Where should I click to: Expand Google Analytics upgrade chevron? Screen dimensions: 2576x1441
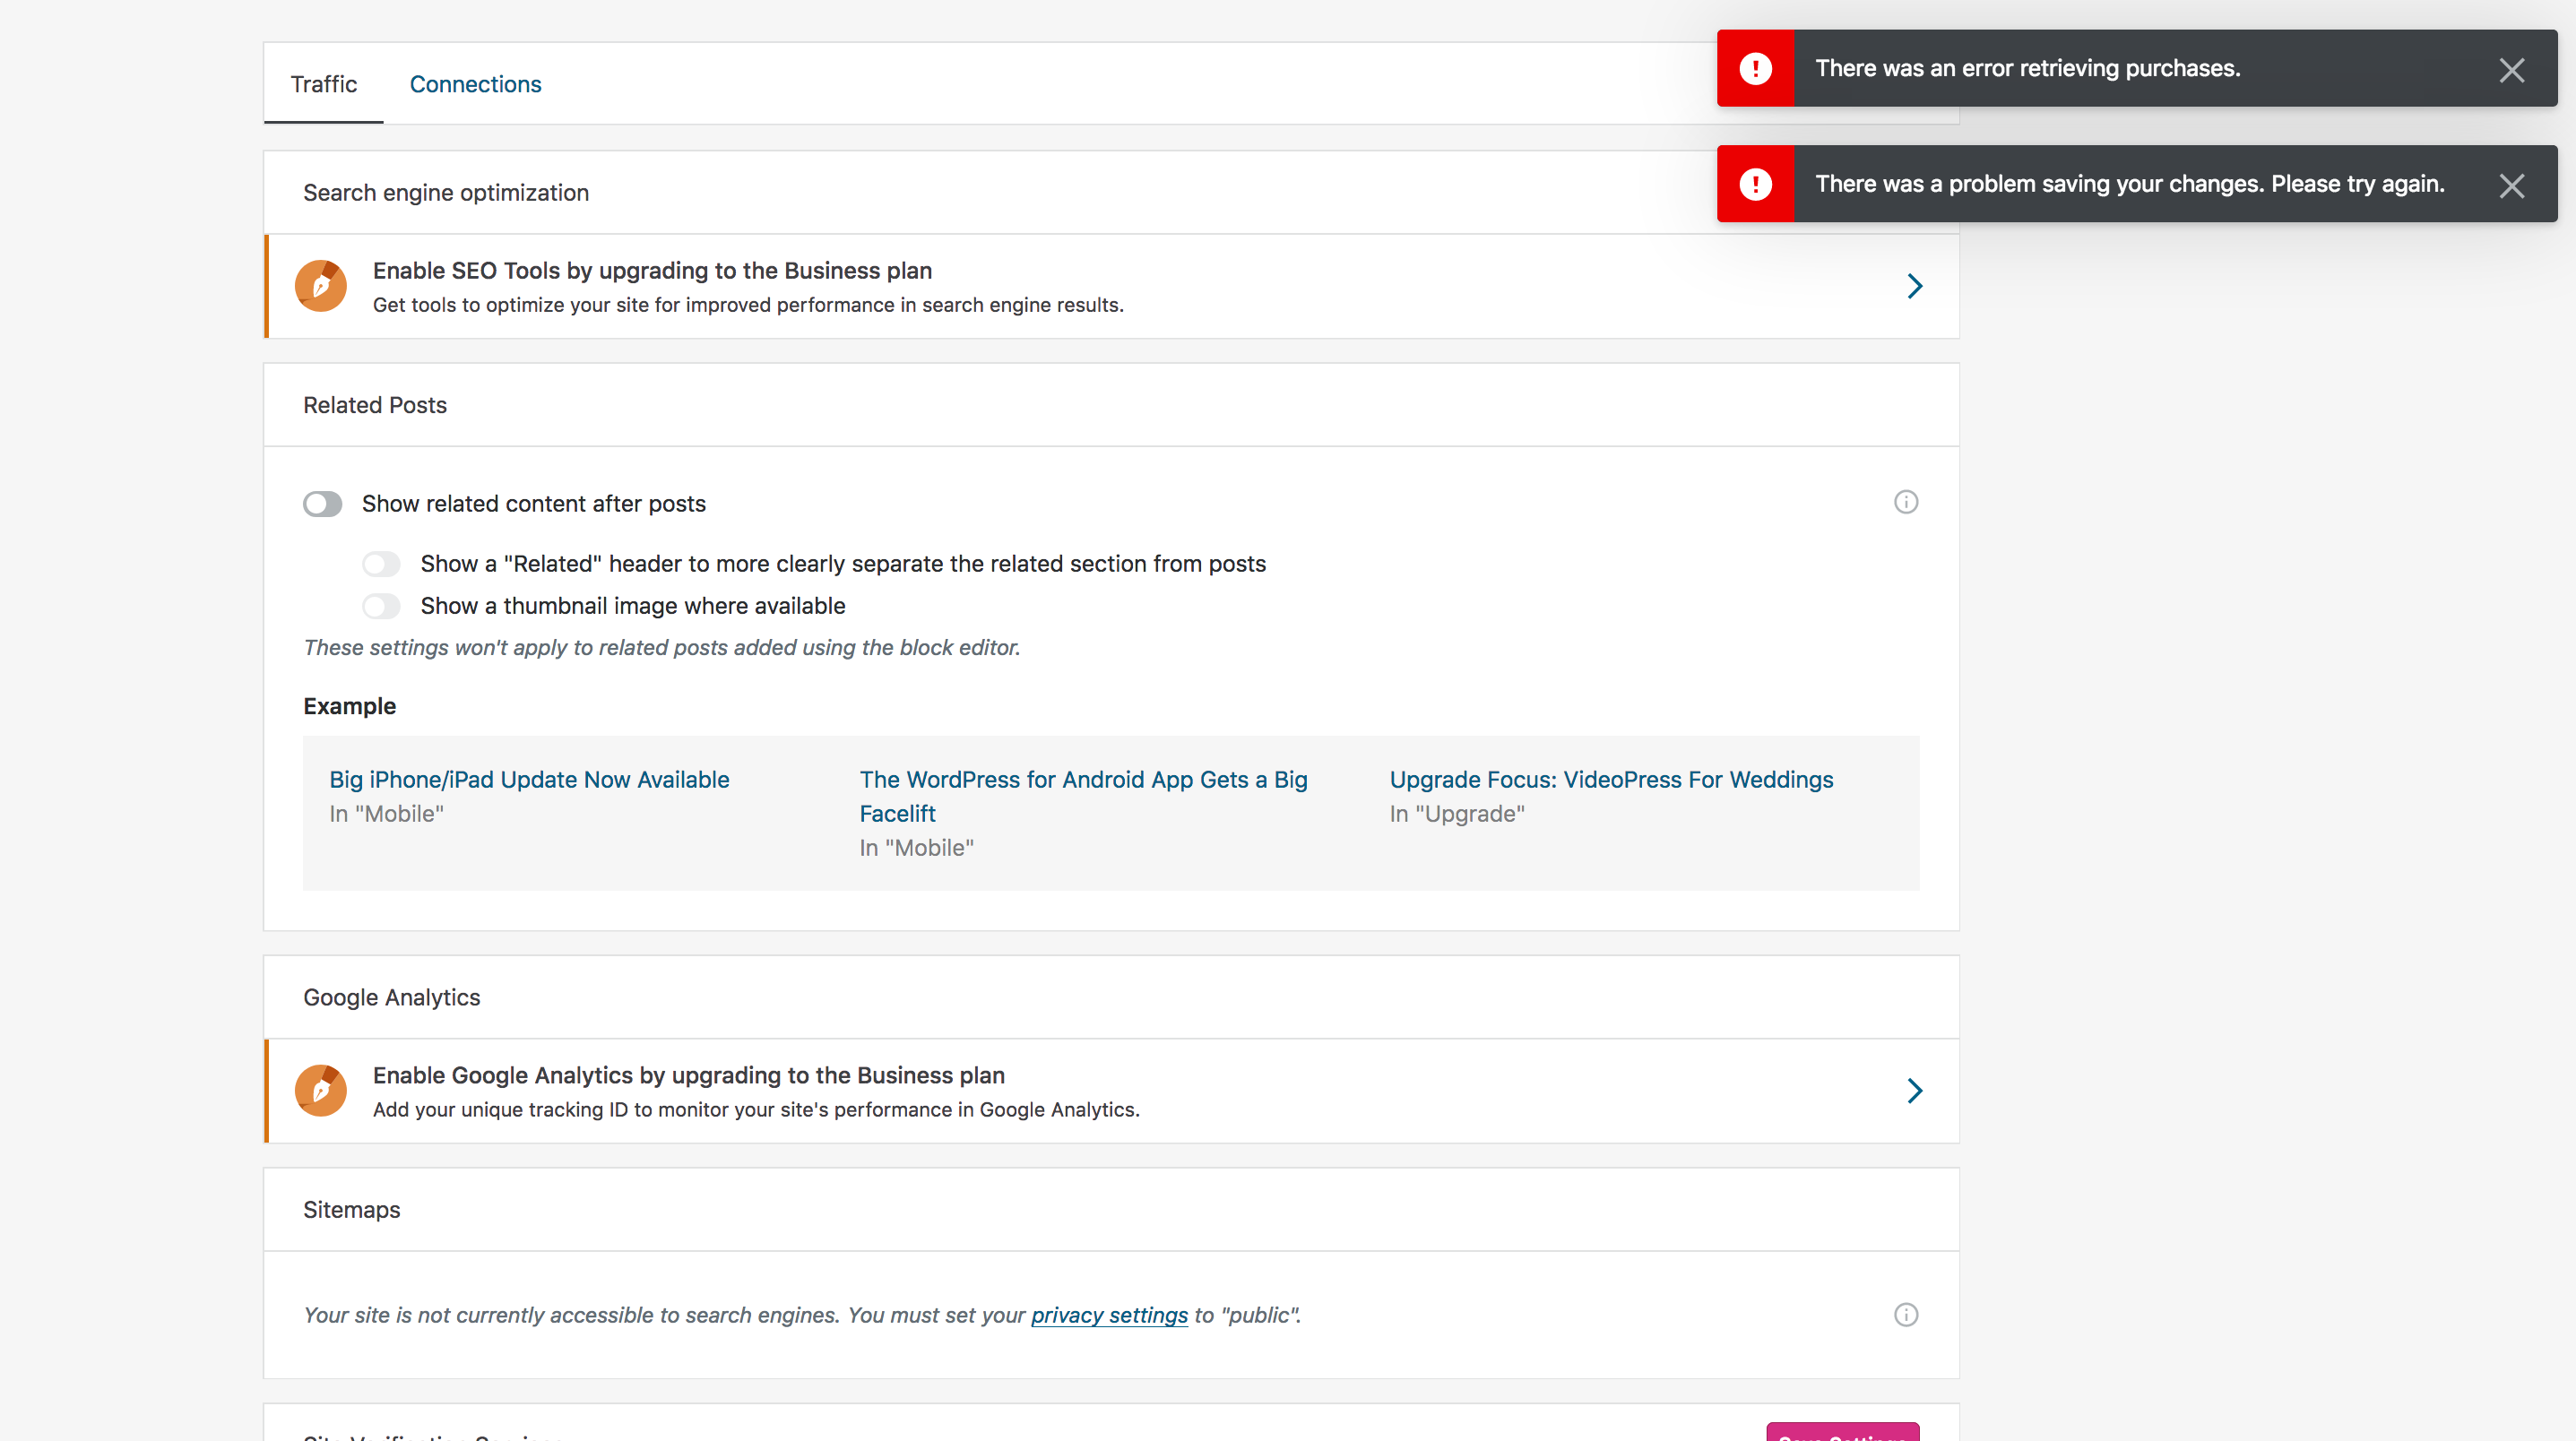1914,1091
